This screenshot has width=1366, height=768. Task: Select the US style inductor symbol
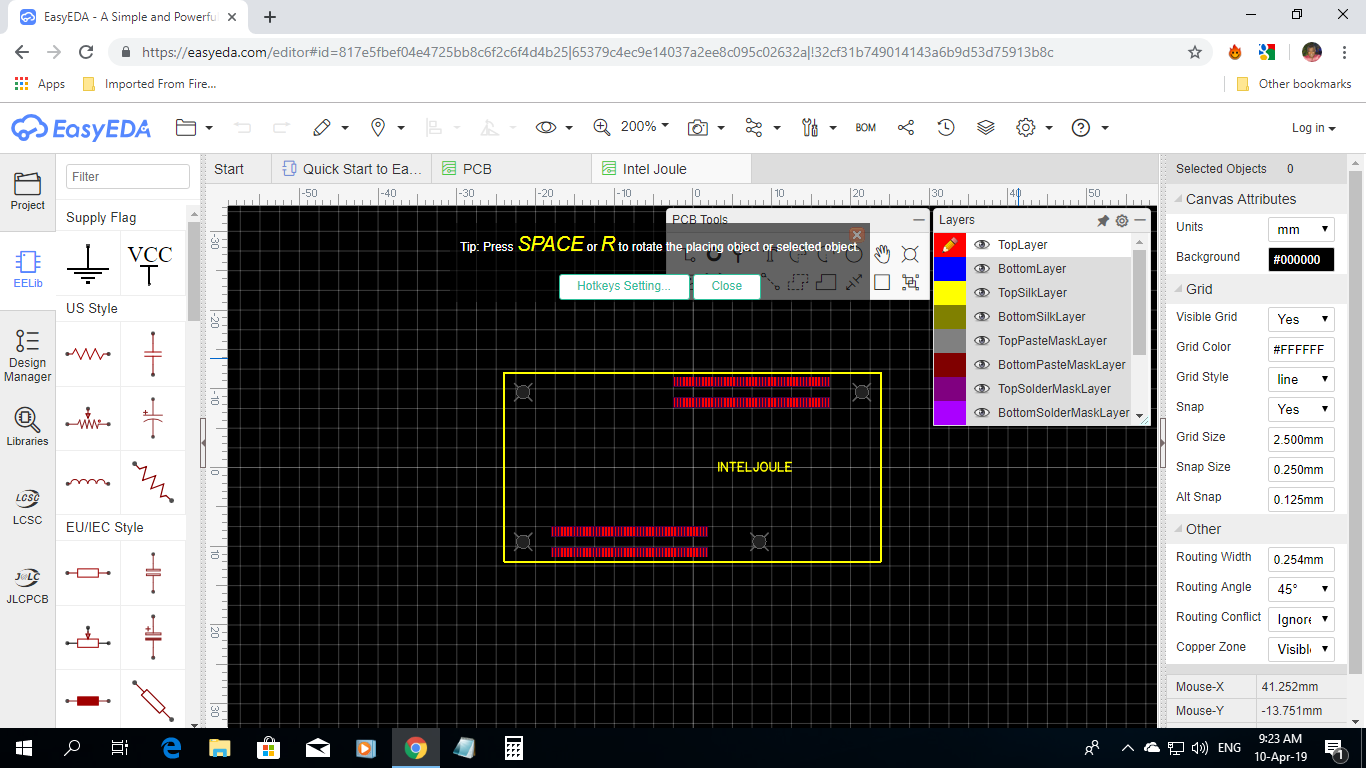click(x=88, y=482)
